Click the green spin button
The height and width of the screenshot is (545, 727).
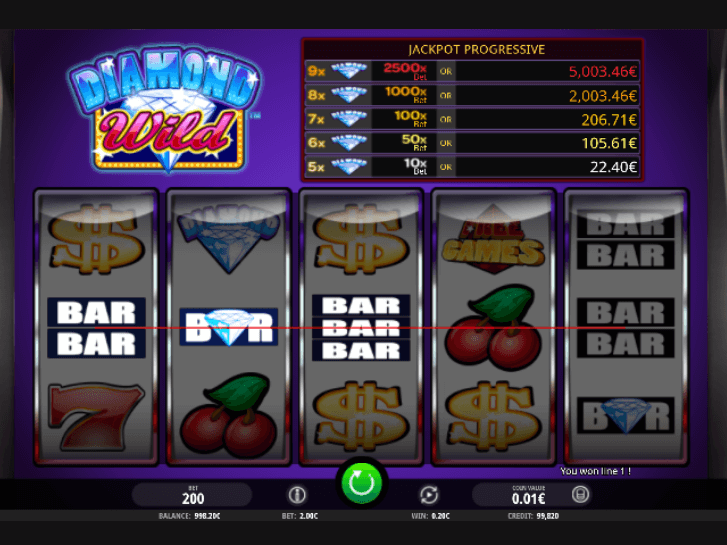(362, 483)
